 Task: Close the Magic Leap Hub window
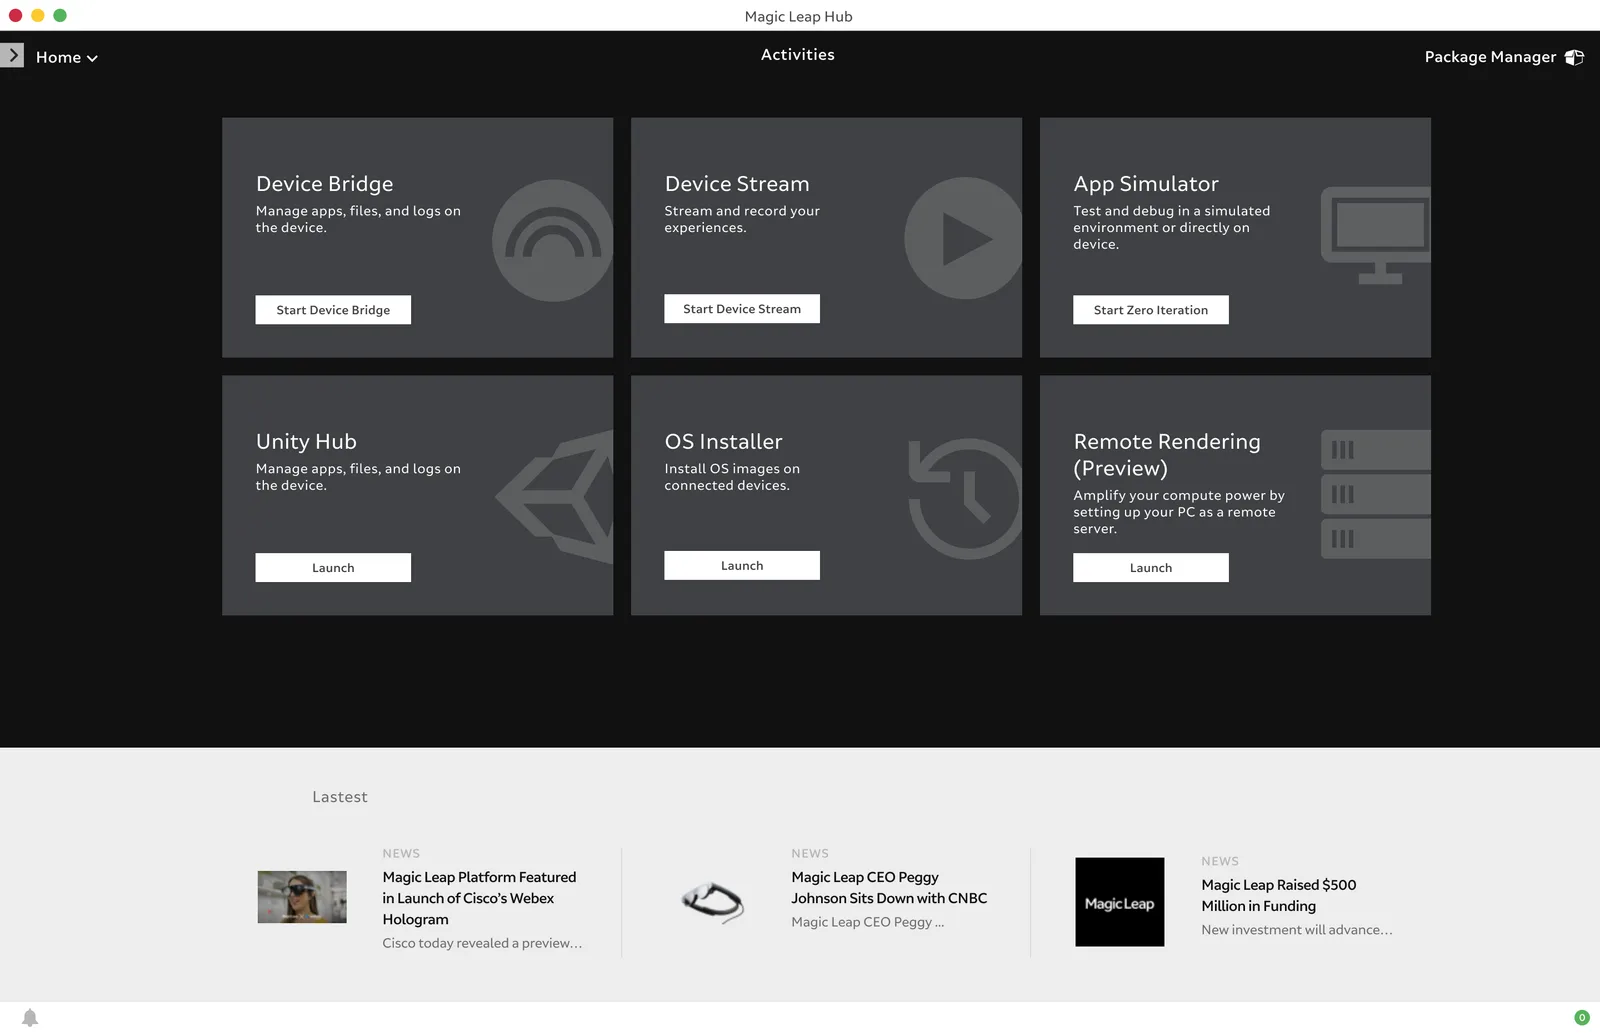15,15
